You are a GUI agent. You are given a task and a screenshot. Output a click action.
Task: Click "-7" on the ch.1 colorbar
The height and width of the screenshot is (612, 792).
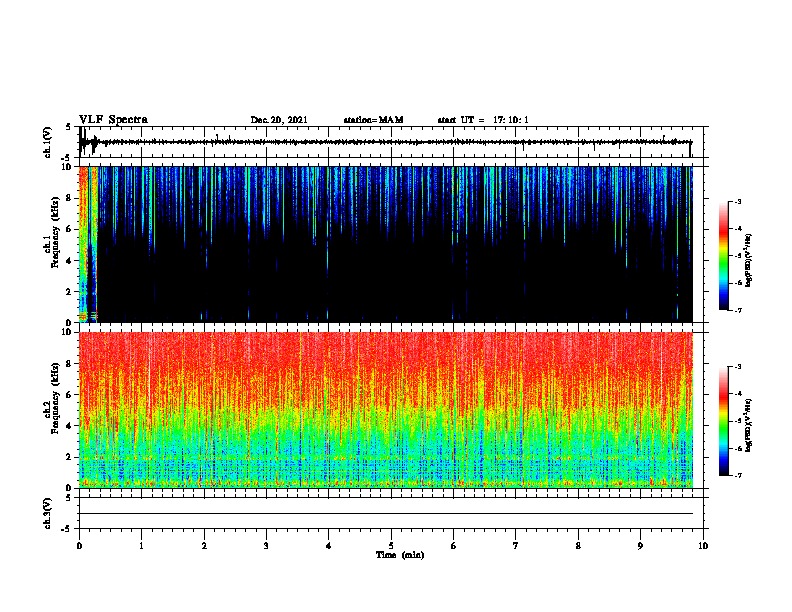click(737, 310)
